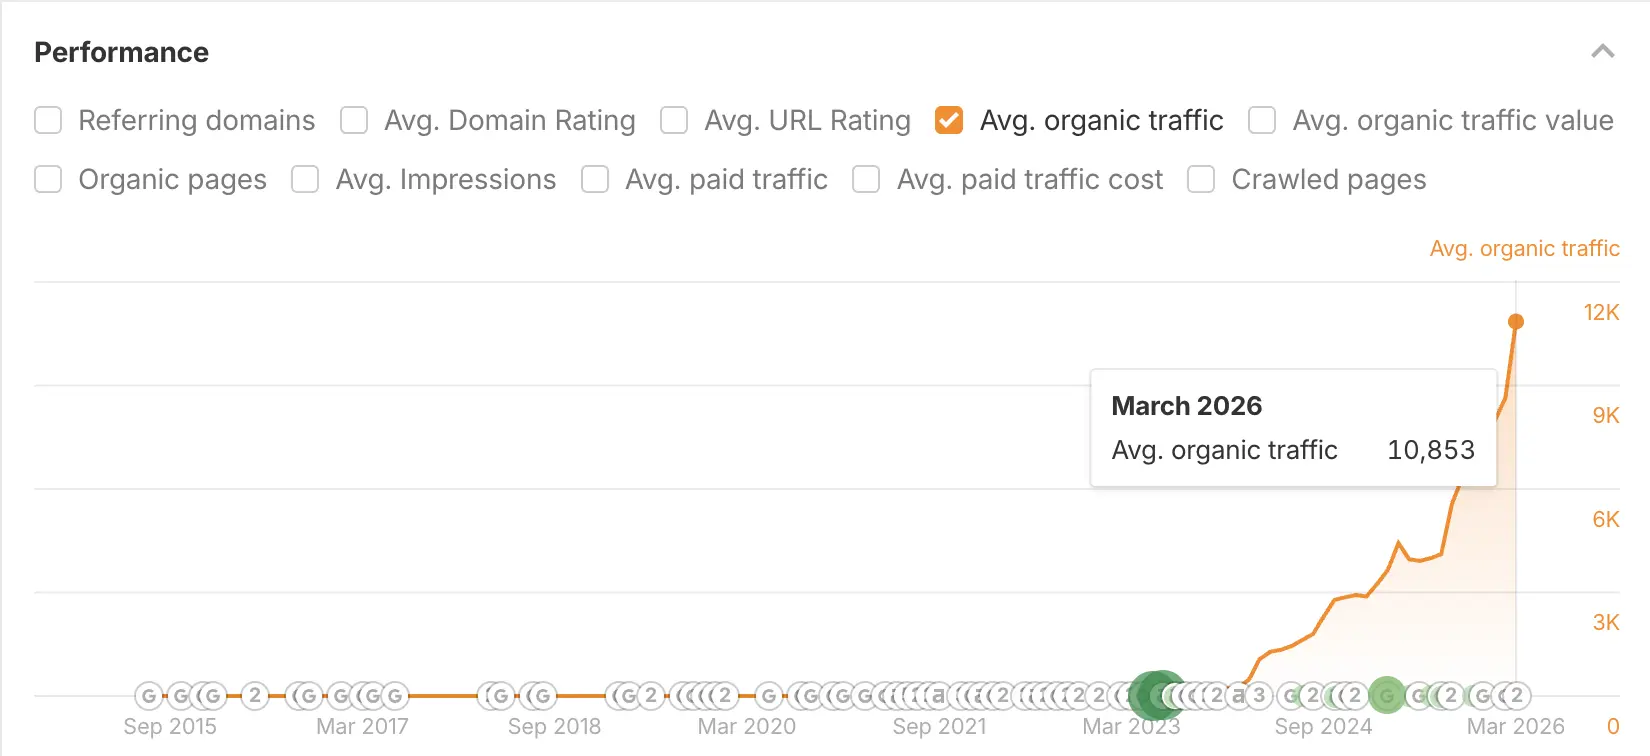The image size is (1650, 756).
Task: Click the orange peak data point
Action: pyautogui.click(x=1516, y=321)
